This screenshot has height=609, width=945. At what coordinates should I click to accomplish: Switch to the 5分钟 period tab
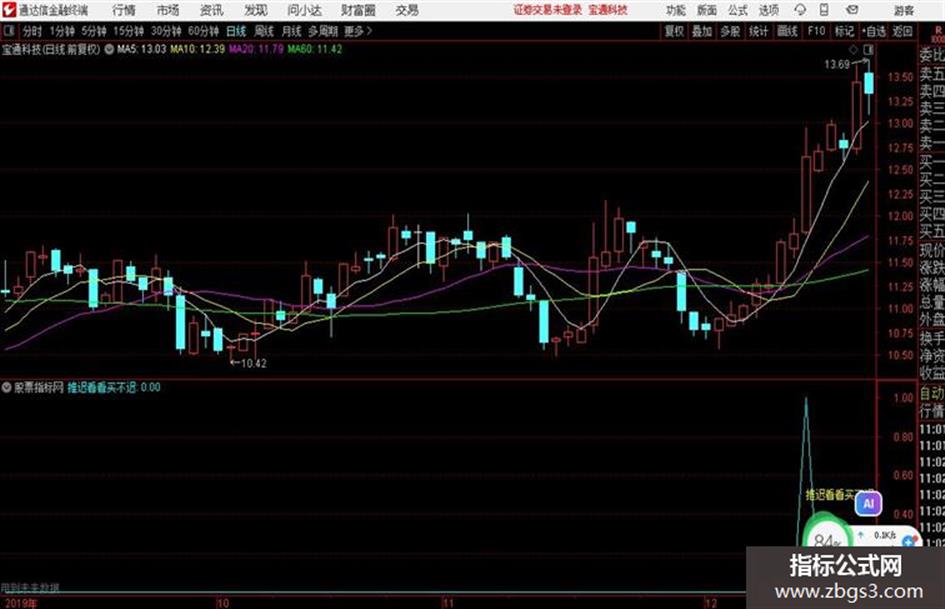click(94, 31)
